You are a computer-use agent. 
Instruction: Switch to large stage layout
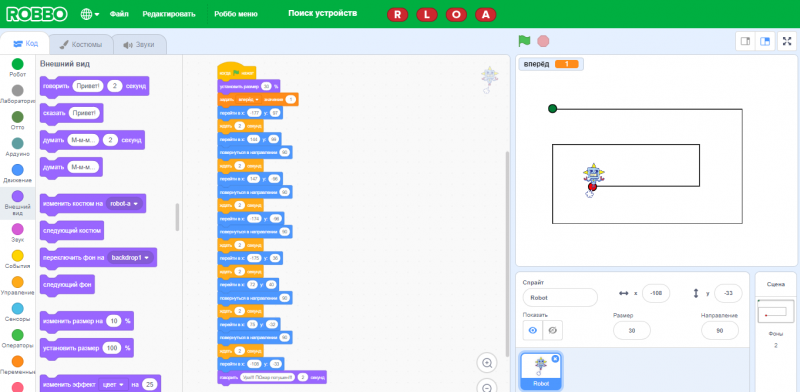(x=765, y=41)
